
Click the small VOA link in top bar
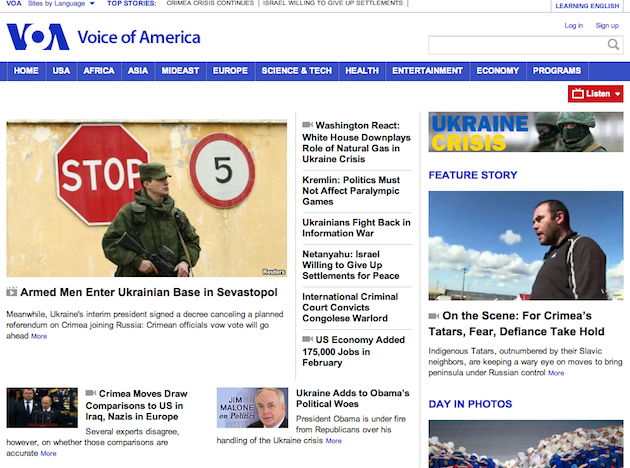pos(14,3)
